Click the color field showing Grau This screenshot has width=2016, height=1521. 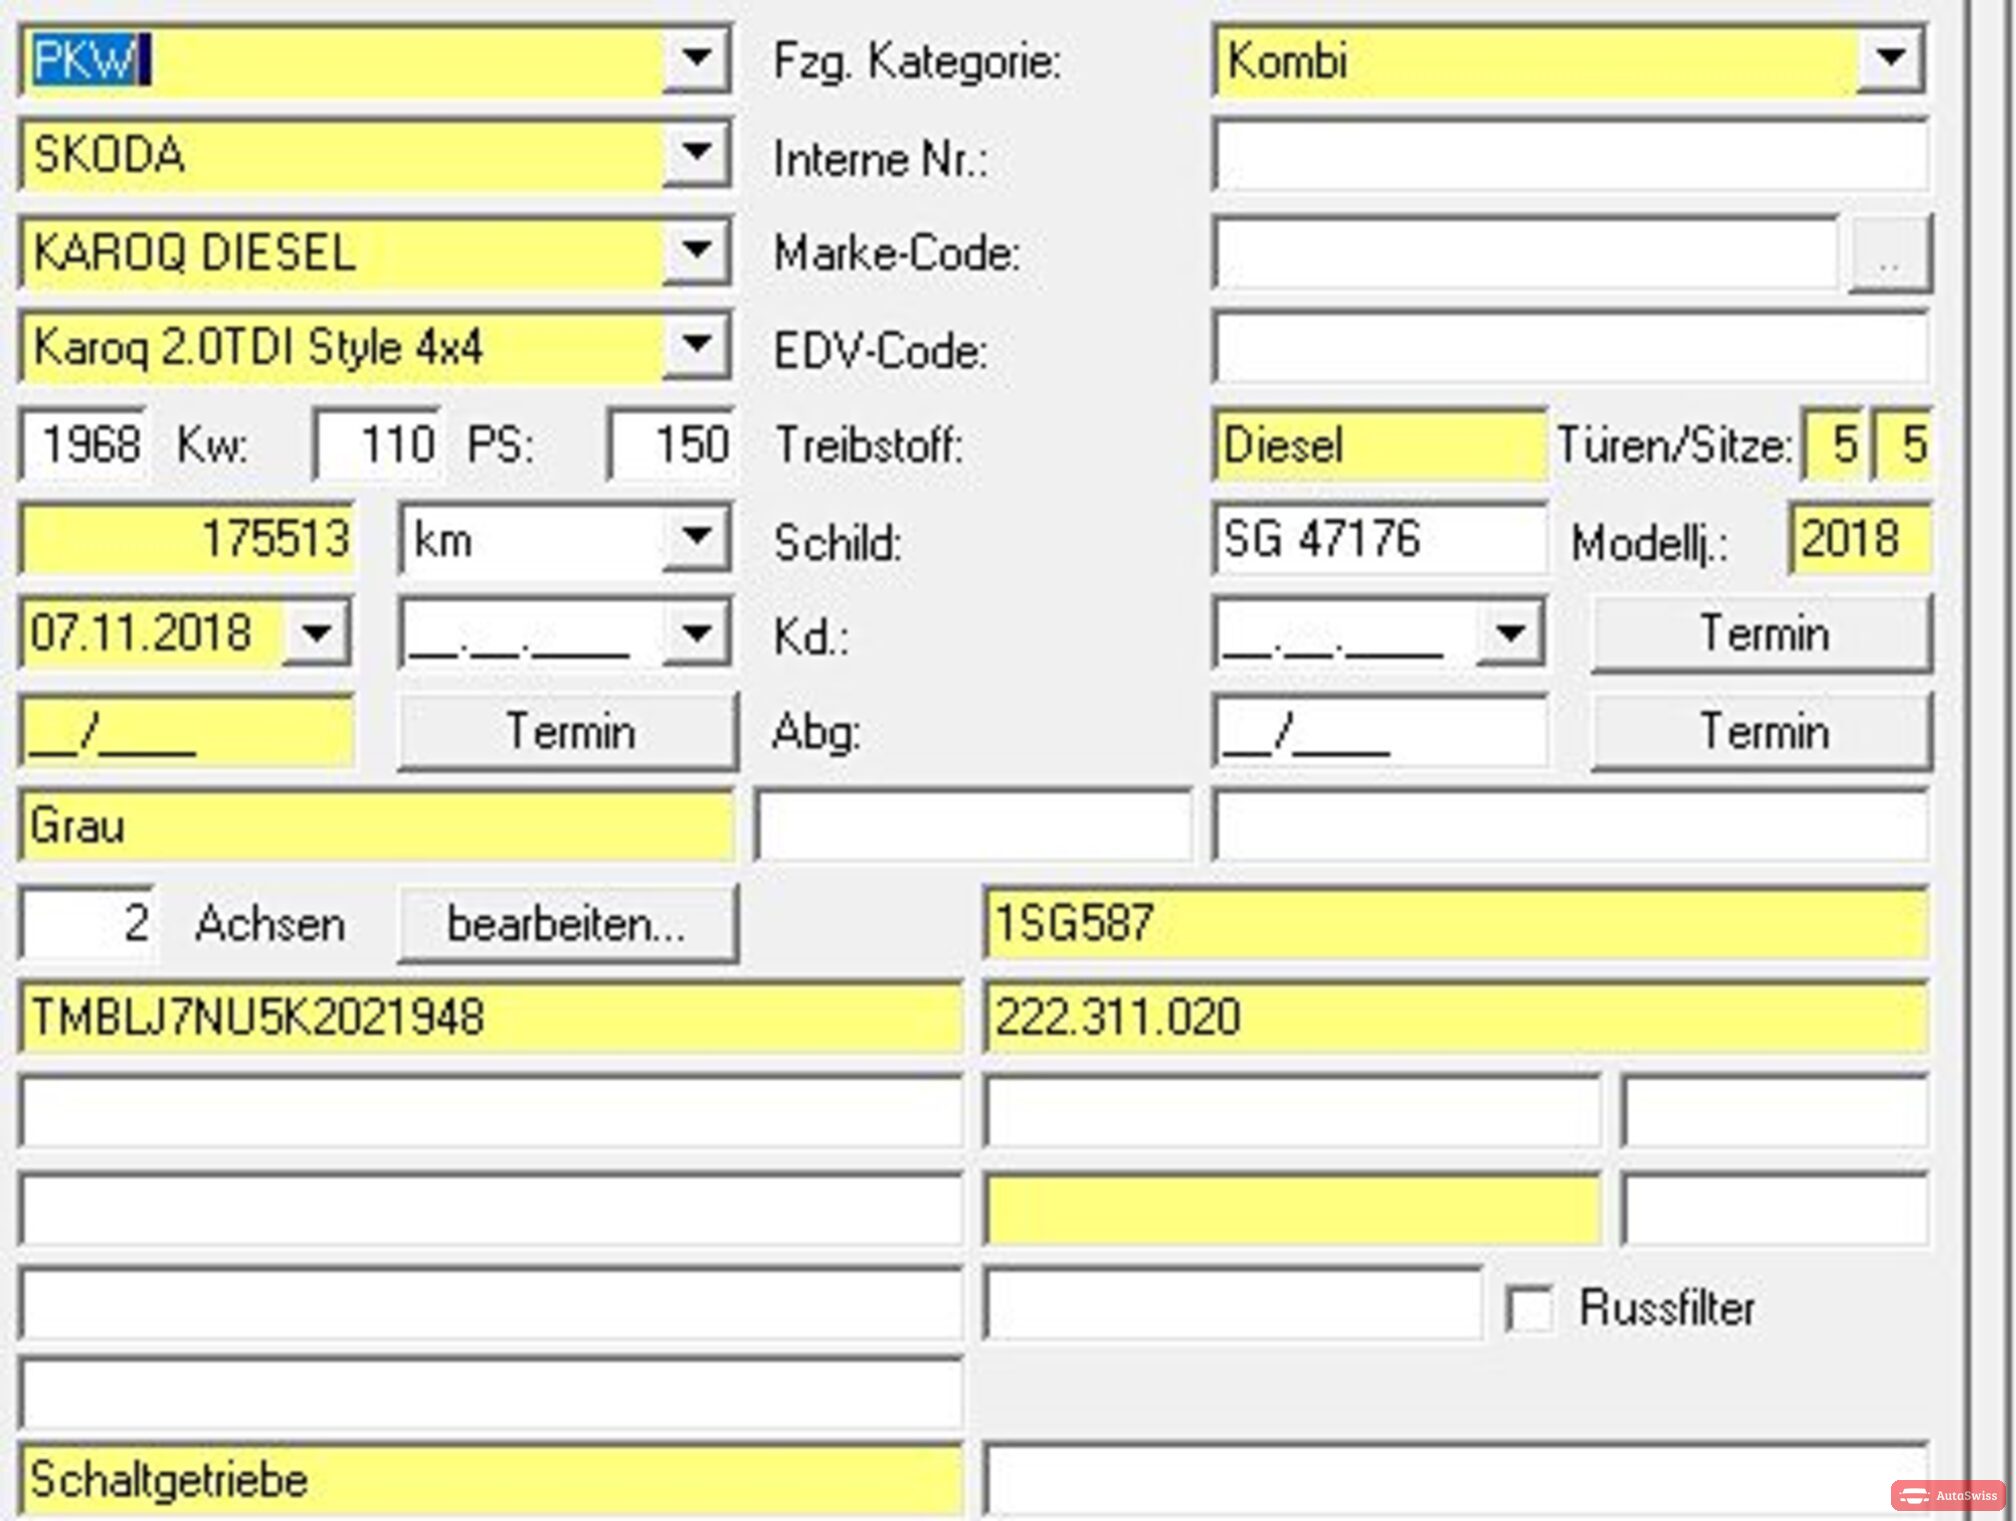pyautogui.click(x=376, y=826)
